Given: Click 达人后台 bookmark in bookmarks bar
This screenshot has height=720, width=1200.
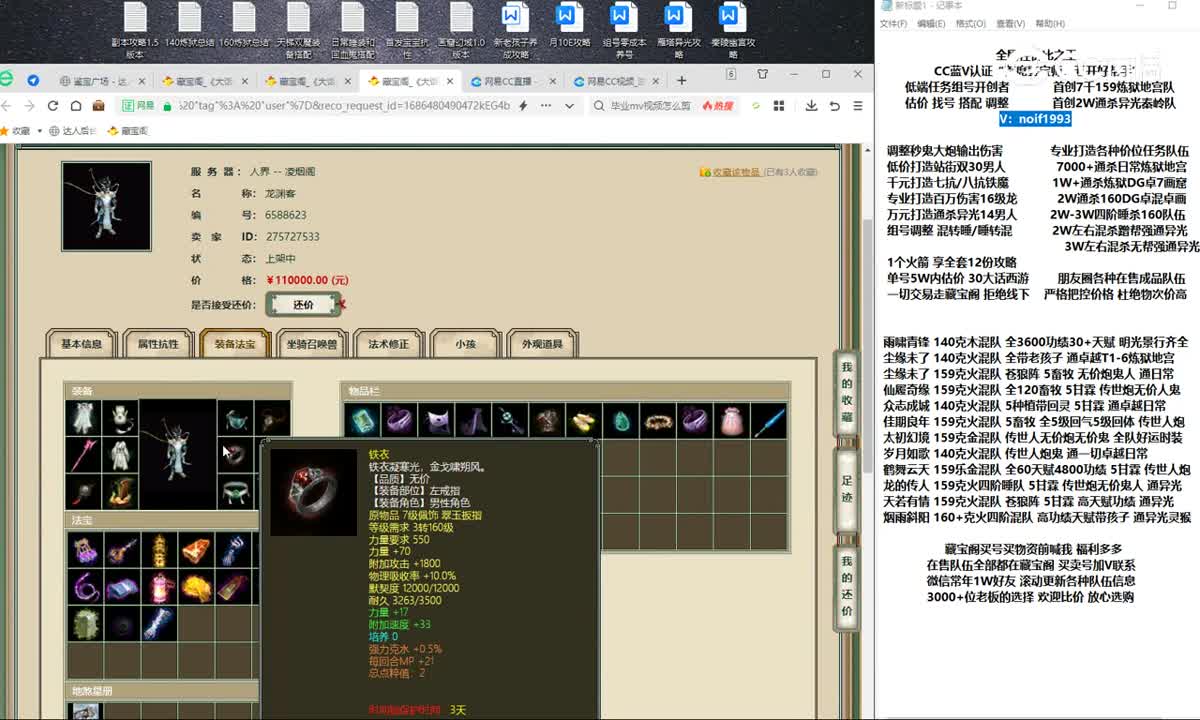Looking at the screenshot, I should point(72,130).
